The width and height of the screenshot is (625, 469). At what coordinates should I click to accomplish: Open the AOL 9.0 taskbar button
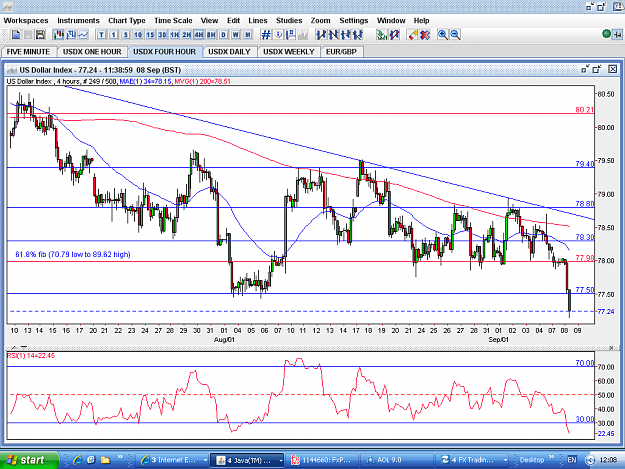pos(397,460)
